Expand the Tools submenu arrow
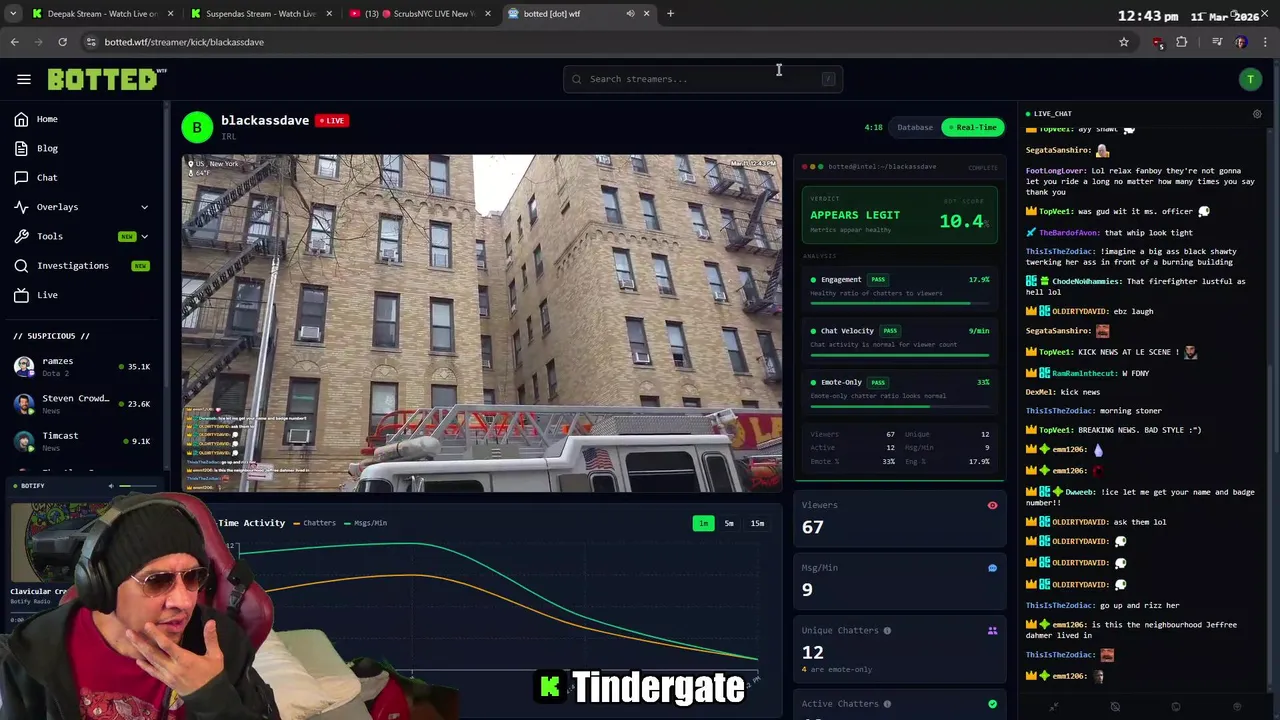Screen dimensions: 1280x720 click(x=144, y=236)
